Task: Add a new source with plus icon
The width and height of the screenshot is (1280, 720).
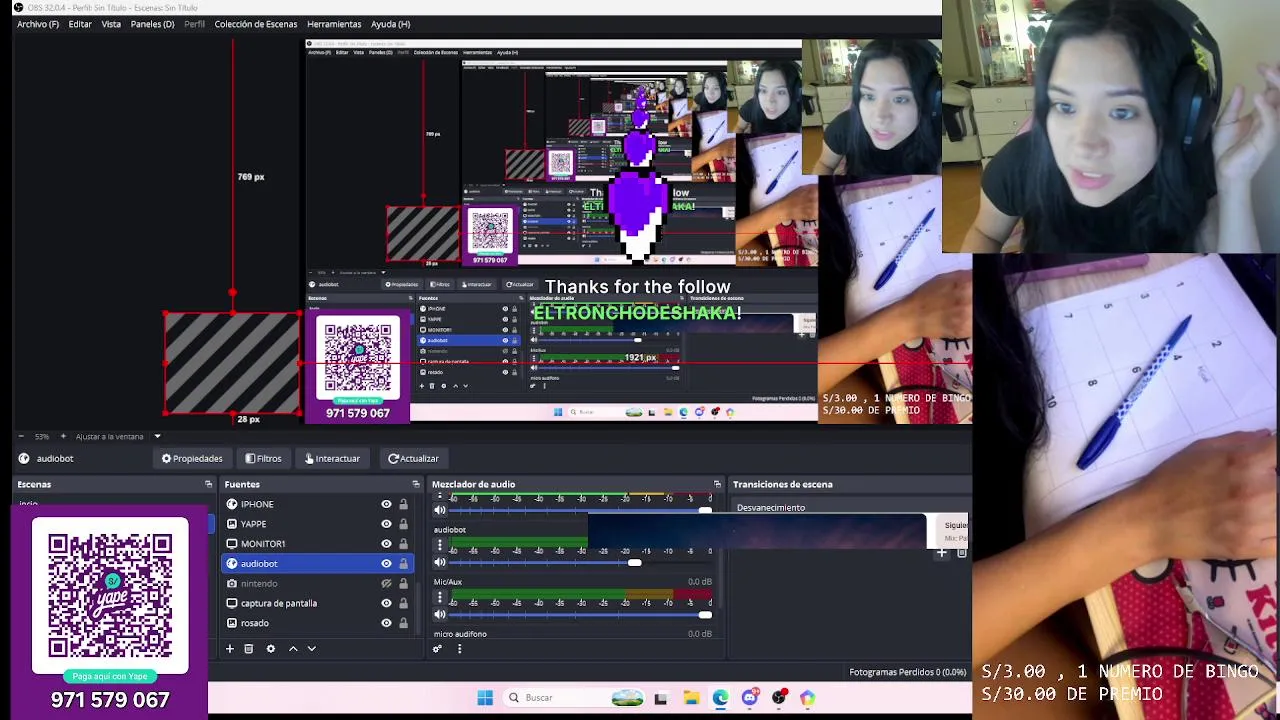Action: point(229,649)
